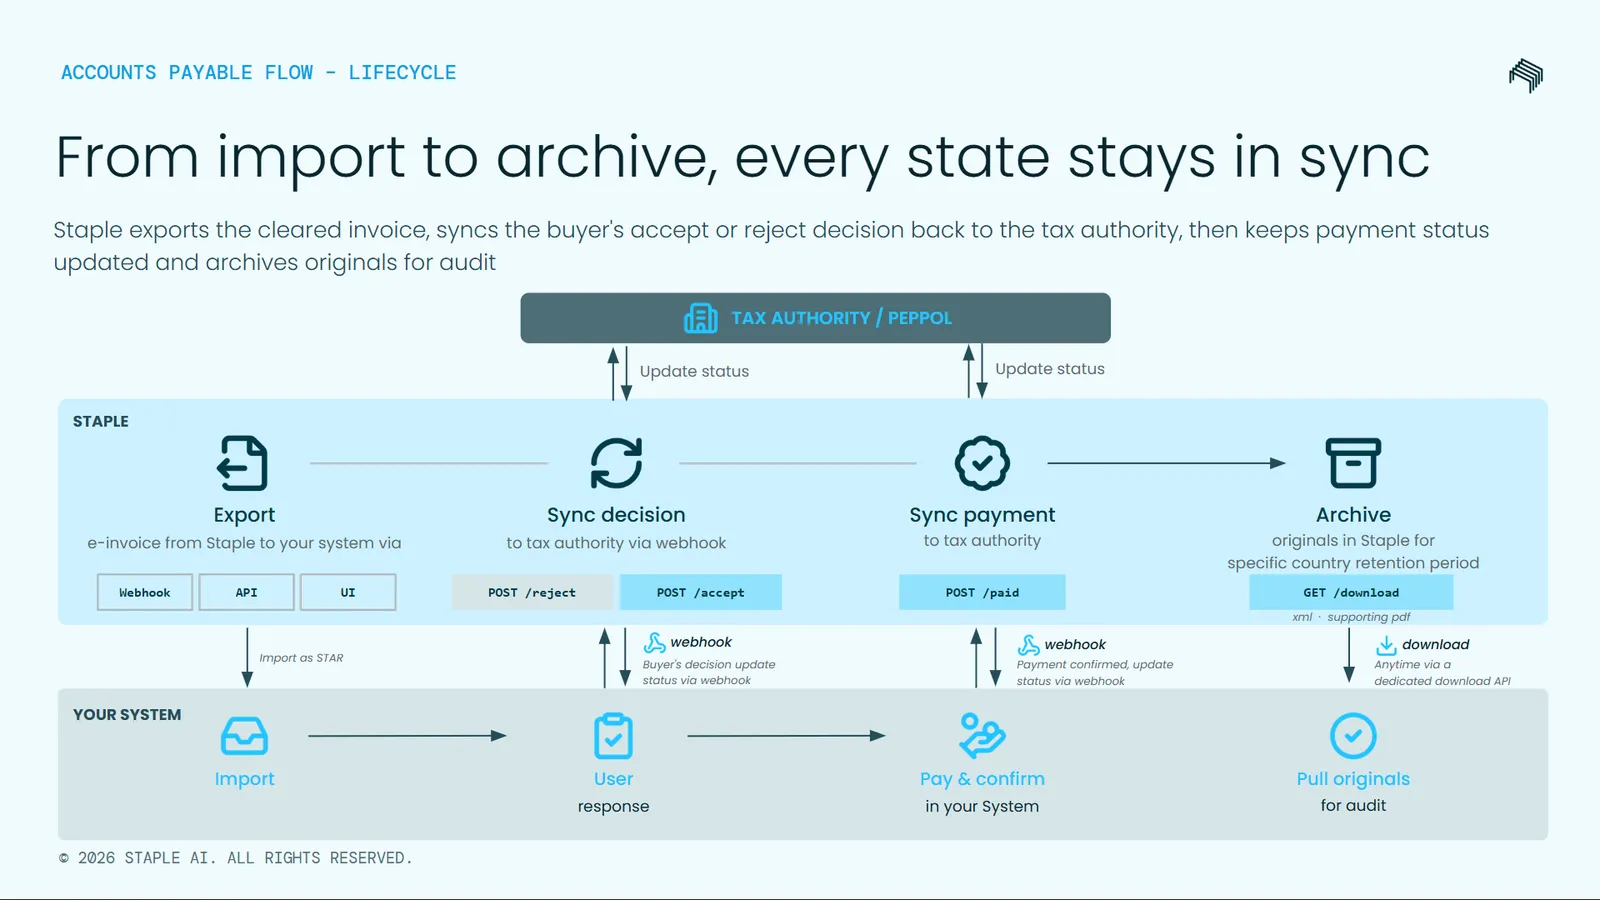Click the Import inbox tray icon
Screen dimensions: 1600x900
(x=244, y=736)
